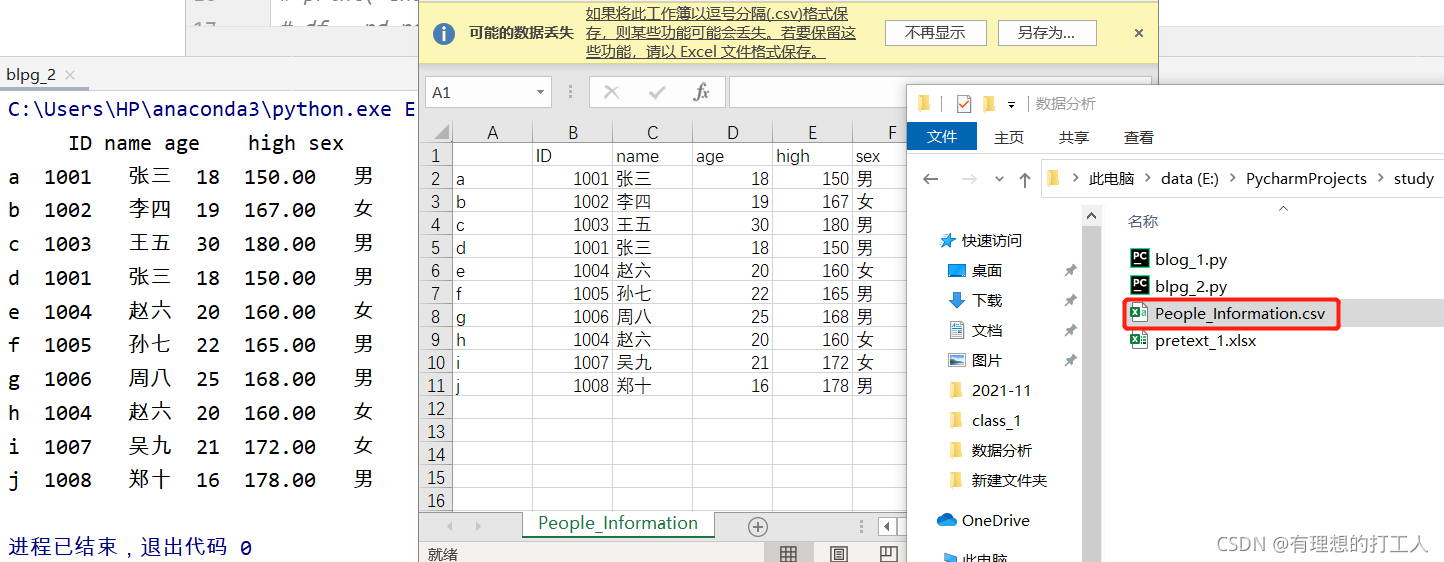The image size is (1444, 562).
Task: Open the 查看 ribbon tab in Explorer
Action: (x=1139, y=137)
